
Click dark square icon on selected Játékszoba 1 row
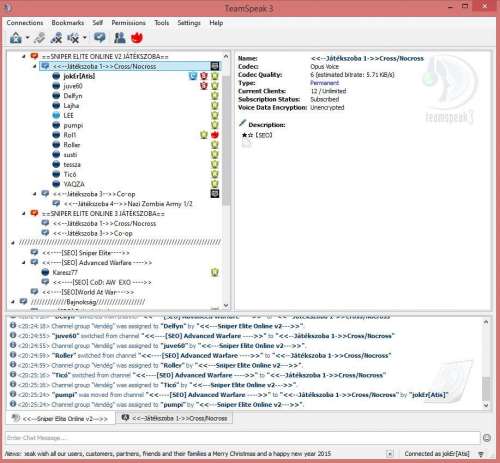(215, 66)
